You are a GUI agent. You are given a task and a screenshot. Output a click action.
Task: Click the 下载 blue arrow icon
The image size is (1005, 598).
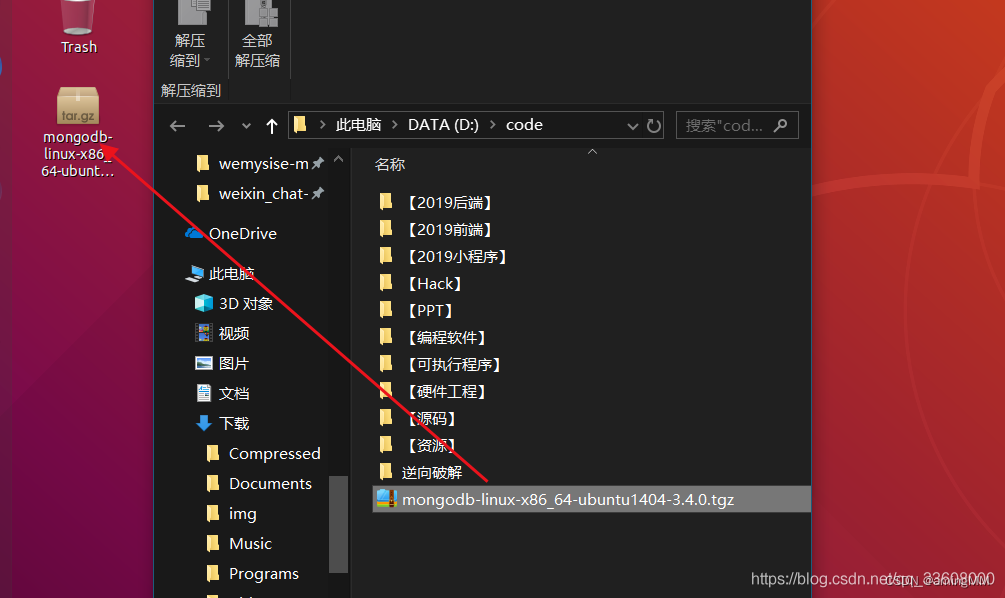204,423
